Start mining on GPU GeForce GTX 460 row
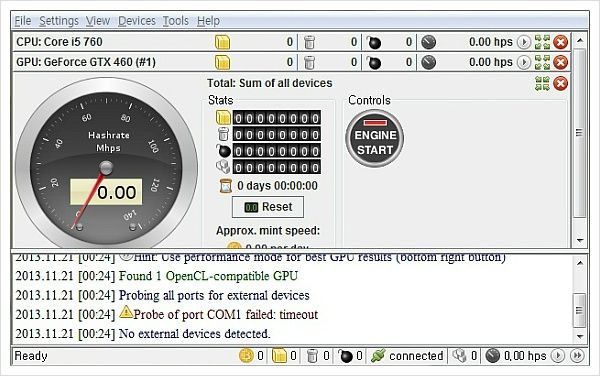600x376 pixels. click(524, 62)
